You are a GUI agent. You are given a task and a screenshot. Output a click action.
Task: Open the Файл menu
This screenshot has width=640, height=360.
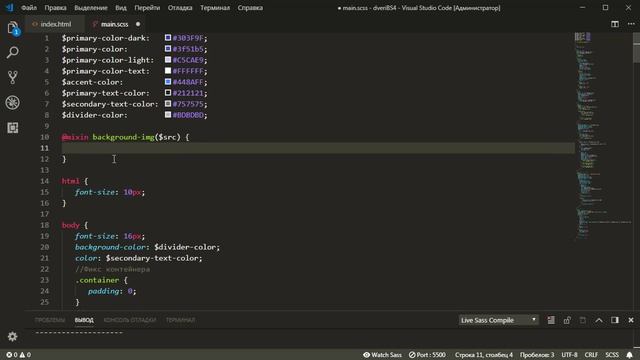click(x=29, y=8)
